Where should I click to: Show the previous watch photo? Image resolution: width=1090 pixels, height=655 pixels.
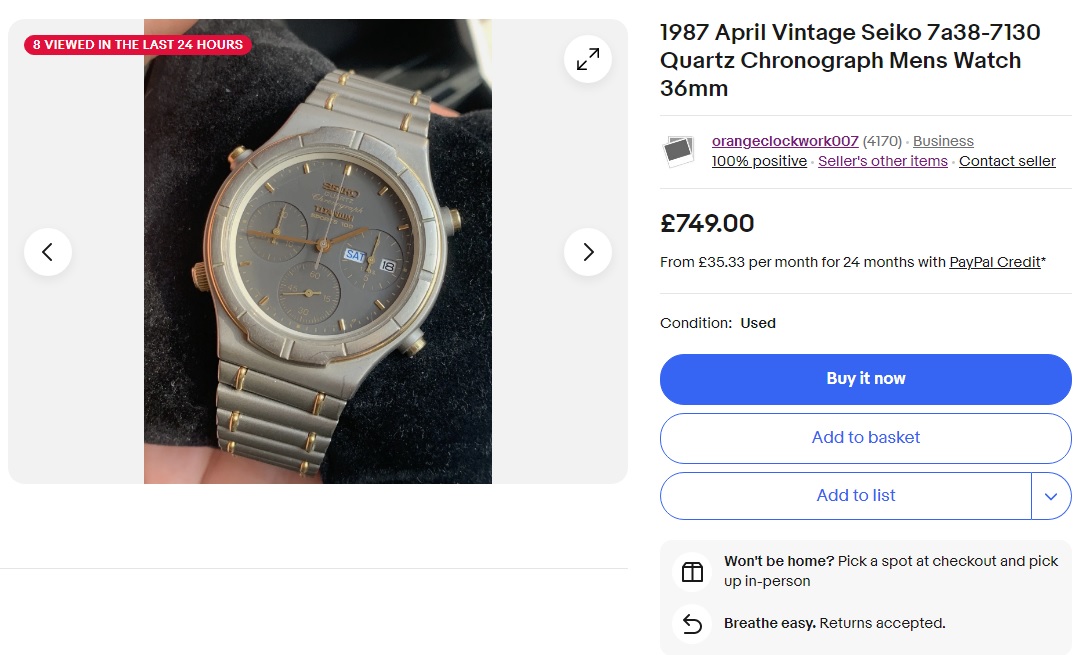click(x=48, y=252)
